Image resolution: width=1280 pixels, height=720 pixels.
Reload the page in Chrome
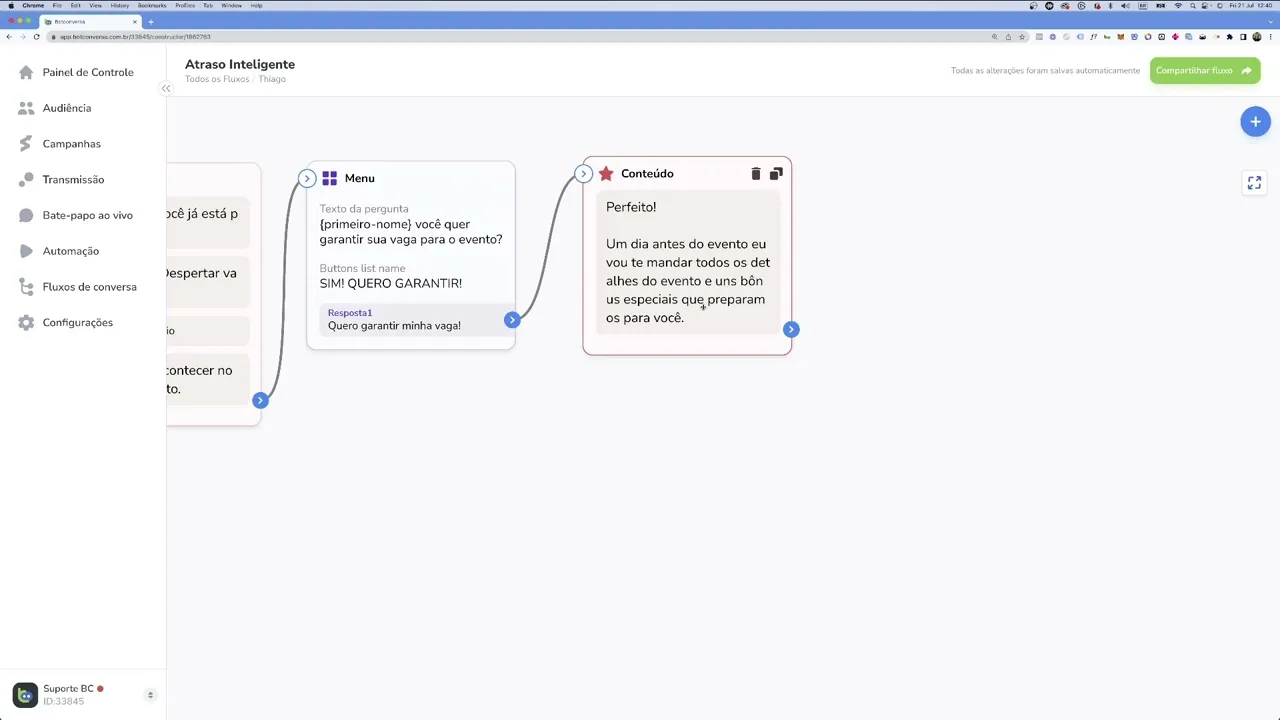coord(37,37)
